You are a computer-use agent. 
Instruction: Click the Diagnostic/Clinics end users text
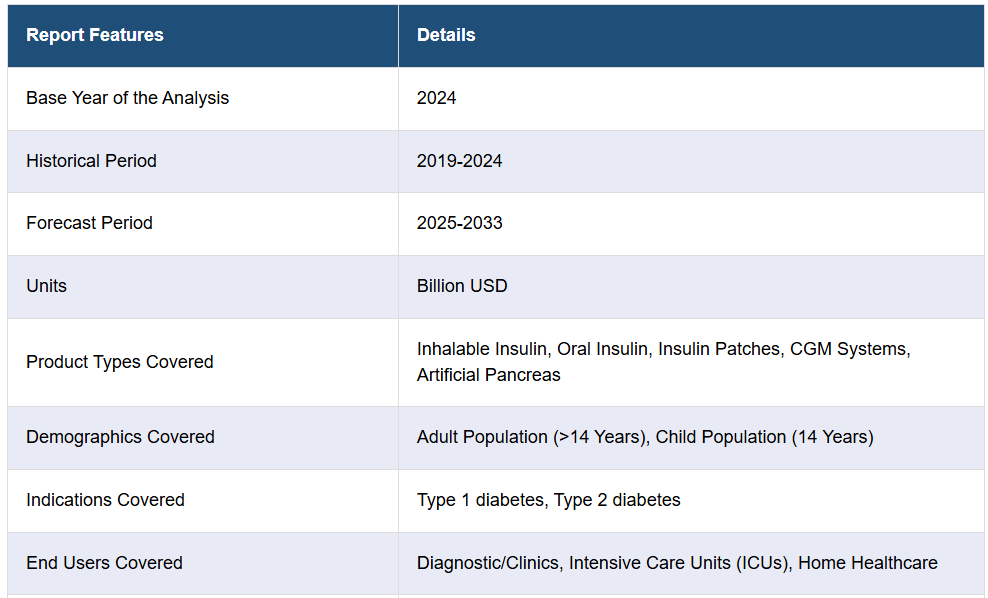488,563
